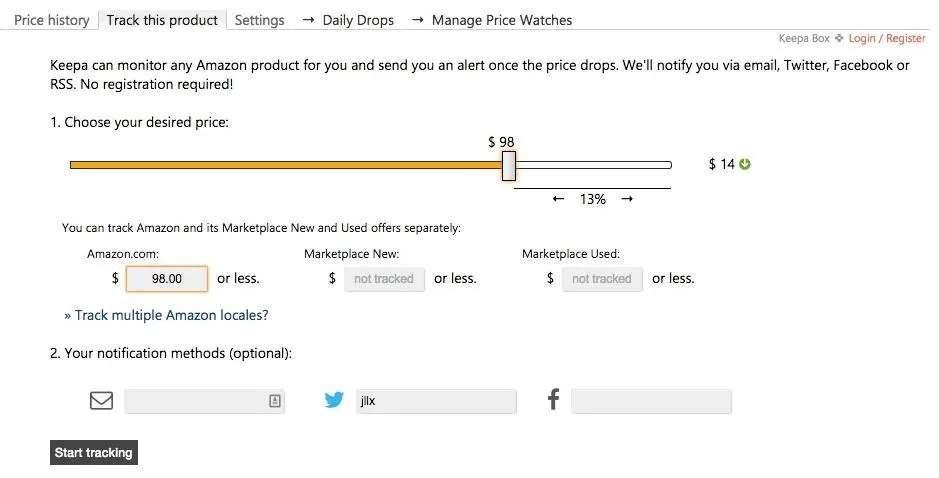Click the Login / Register link

coord(887,38)
